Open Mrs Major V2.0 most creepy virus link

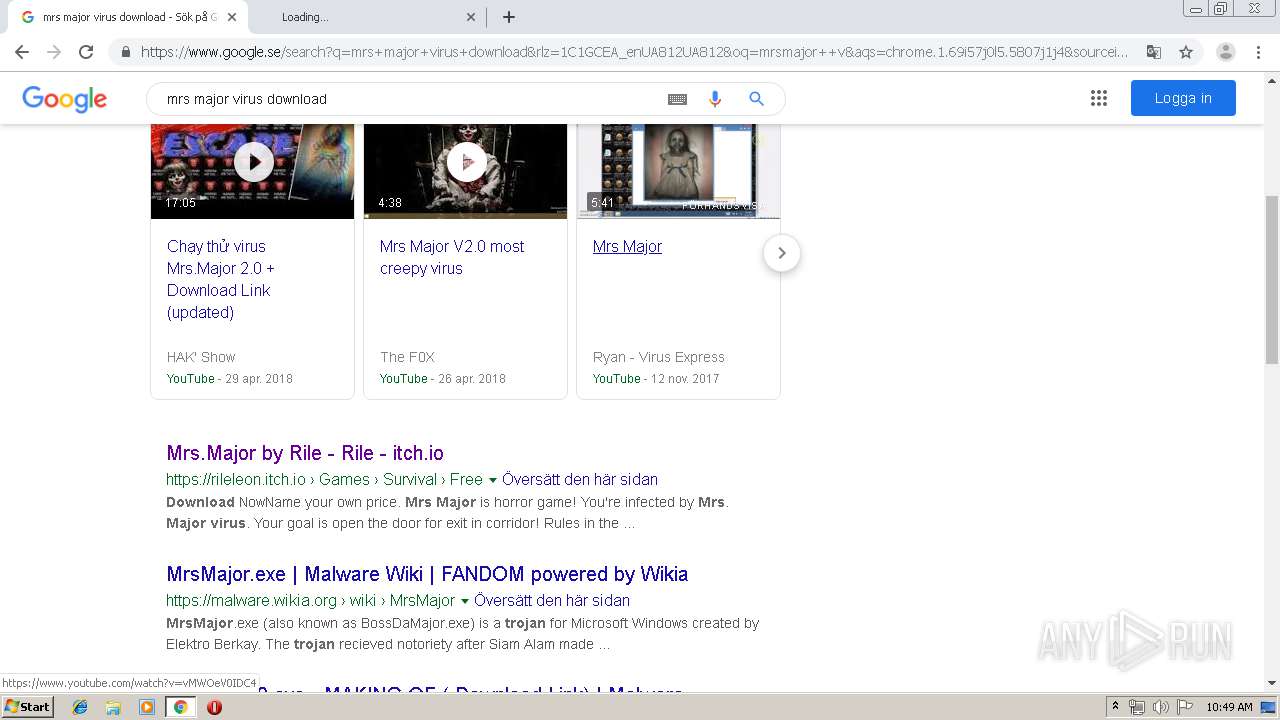(x=452, y=257)
